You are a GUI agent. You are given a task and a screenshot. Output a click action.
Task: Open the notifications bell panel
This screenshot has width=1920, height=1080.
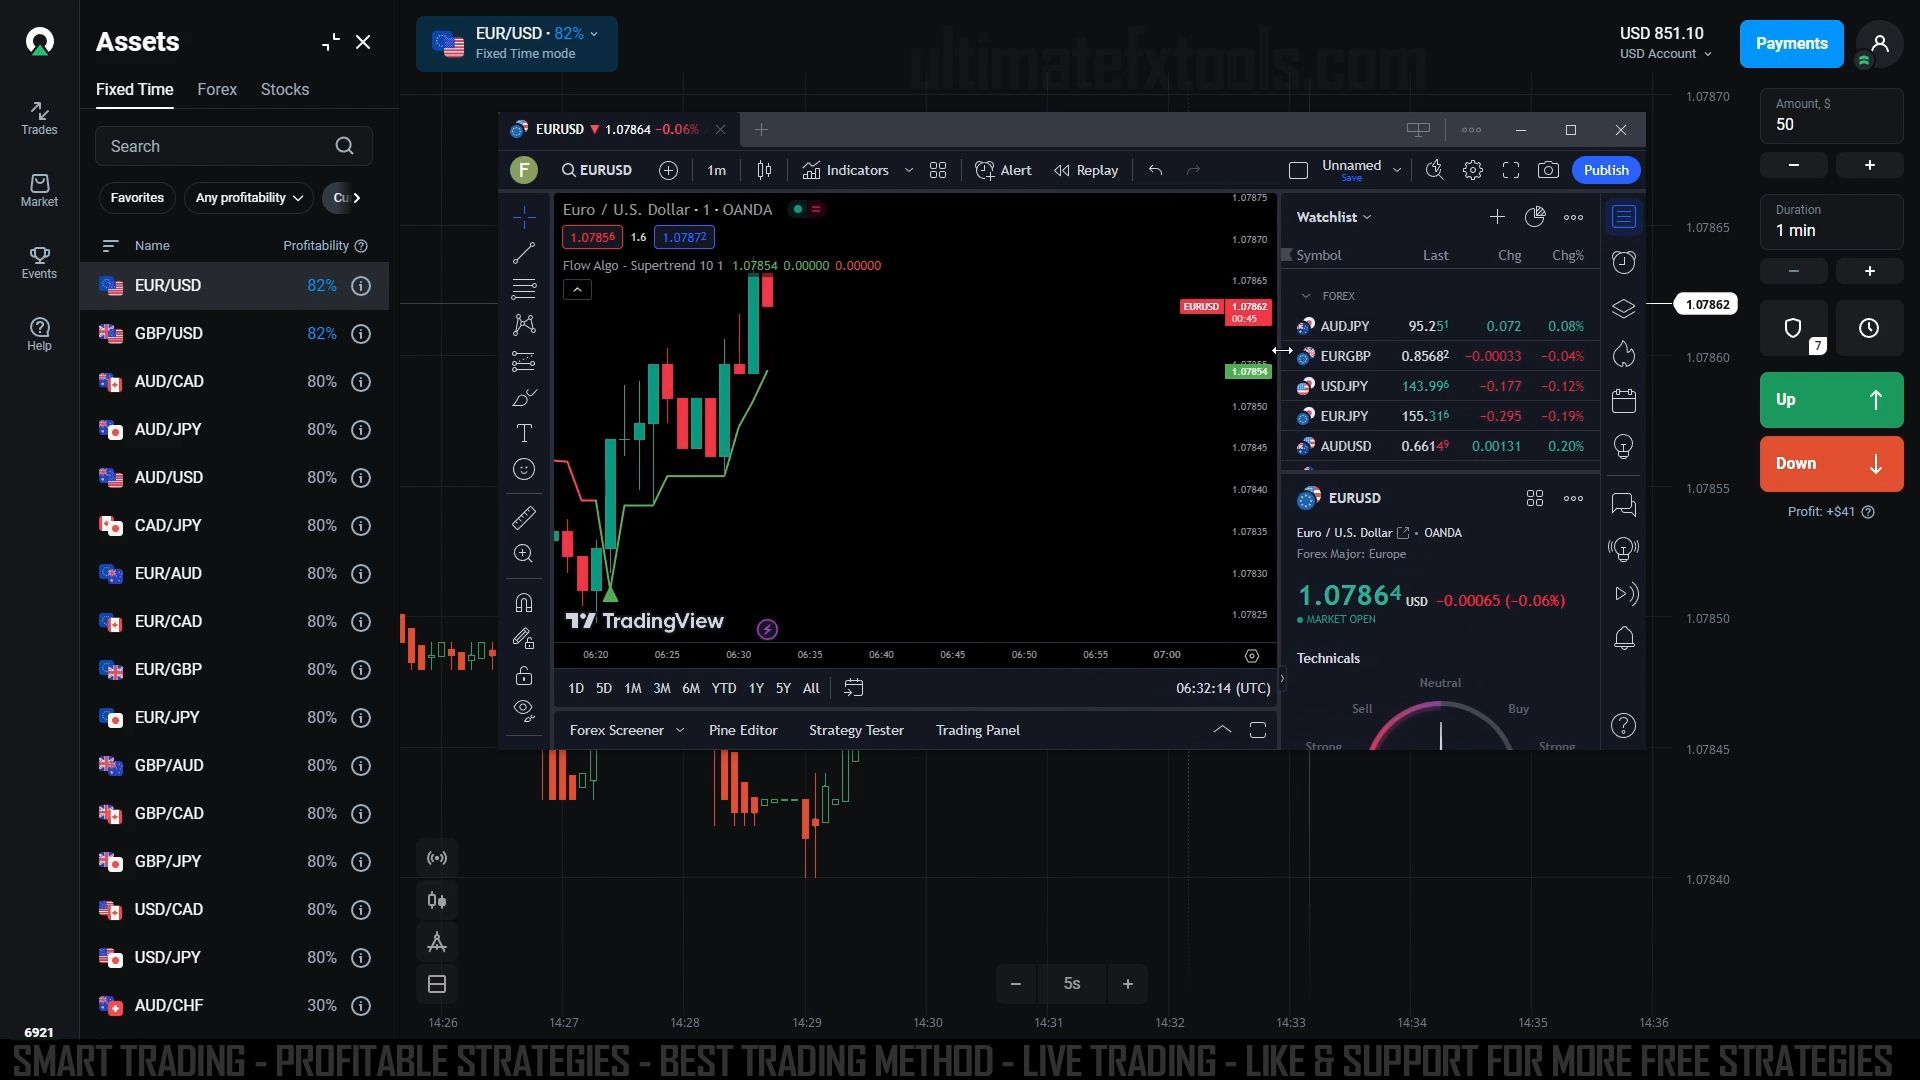tap(1624, 638)
